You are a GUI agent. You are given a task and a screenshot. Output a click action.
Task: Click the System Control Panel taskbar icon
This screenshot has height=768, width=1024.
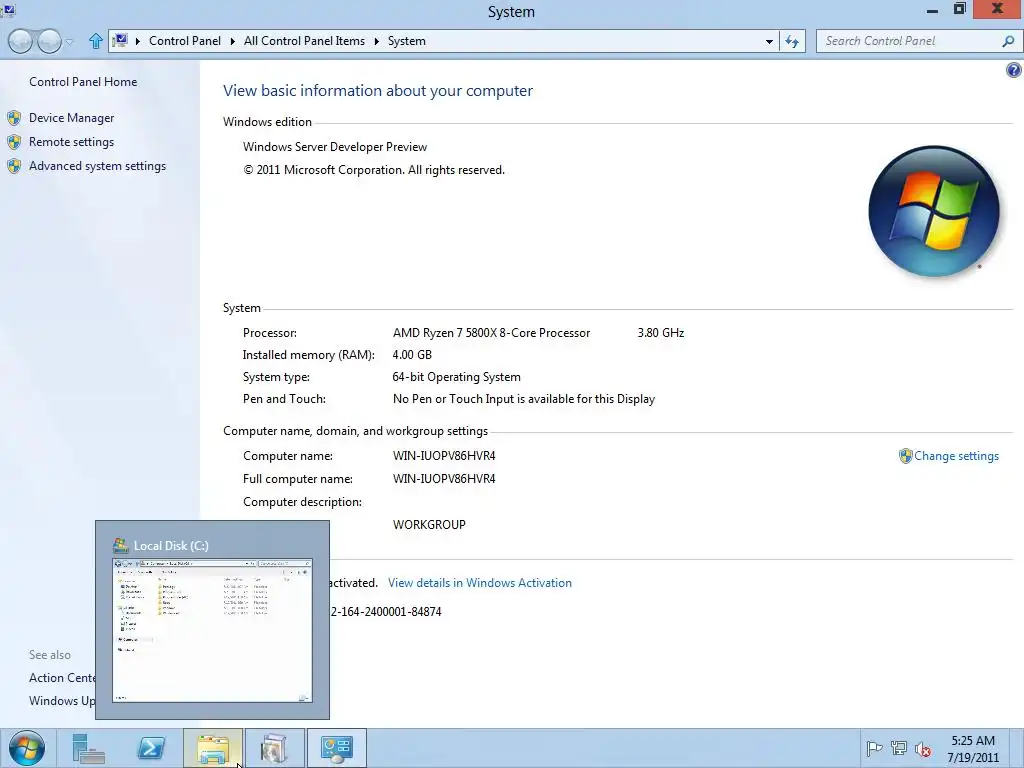tap(336, 748)
